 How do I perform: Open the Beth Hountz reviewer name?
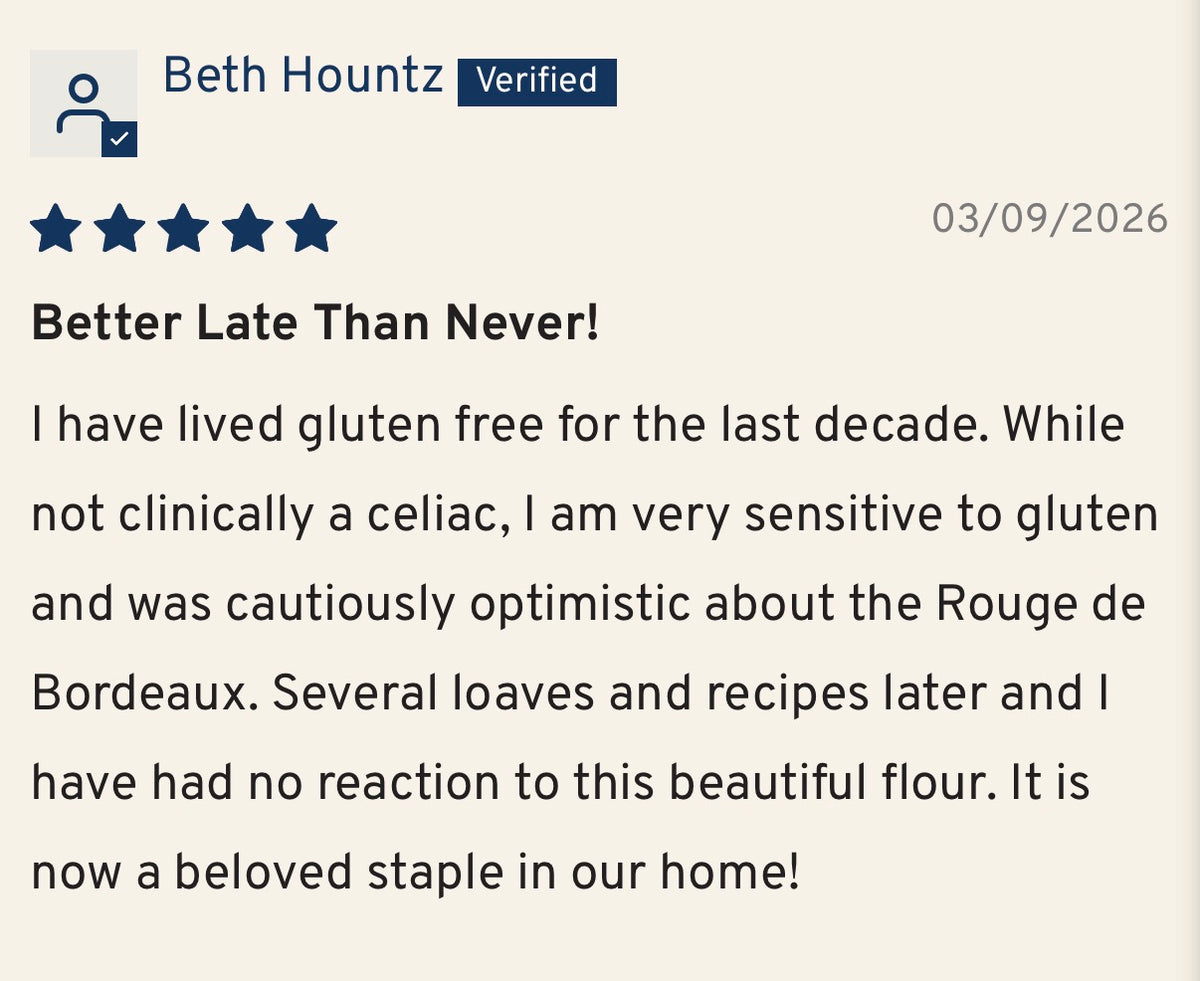(x=303, y=76)
